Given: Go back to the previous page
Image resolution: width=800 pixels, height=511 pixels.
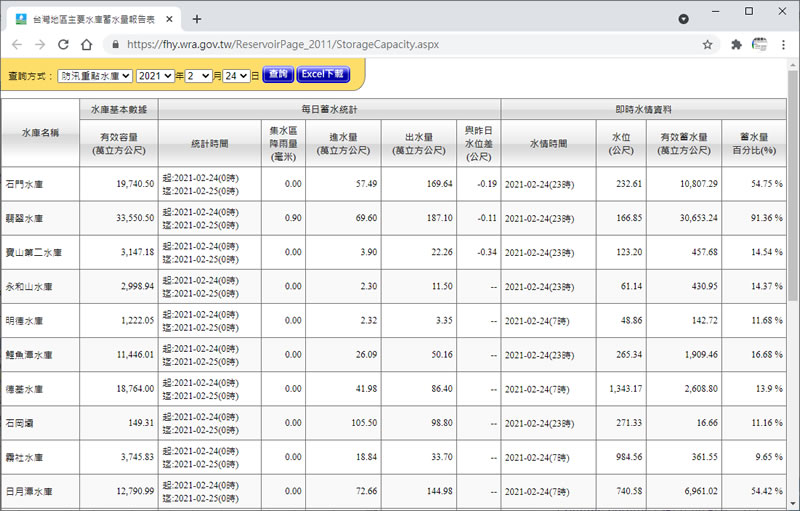Looking at the screenshot, I should pyautogui.click(x=17, y=45).
